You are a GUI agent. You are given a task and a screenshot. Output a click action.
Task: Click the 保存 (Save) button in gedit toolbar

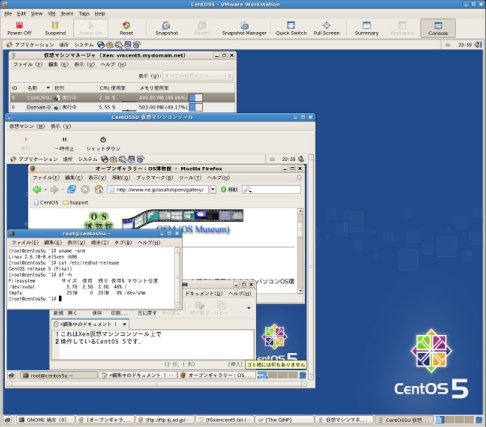point(97,313)
